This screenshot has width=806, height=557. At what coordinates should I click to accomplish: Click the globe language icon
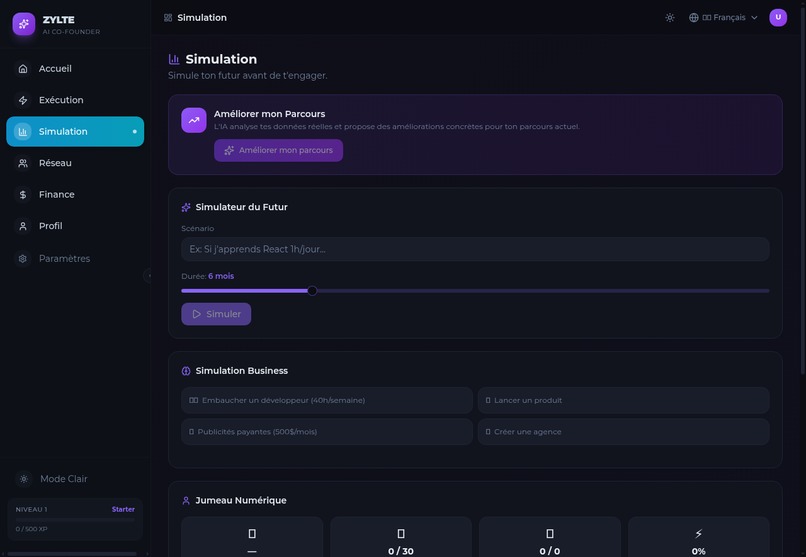click(x=693, y=17)
